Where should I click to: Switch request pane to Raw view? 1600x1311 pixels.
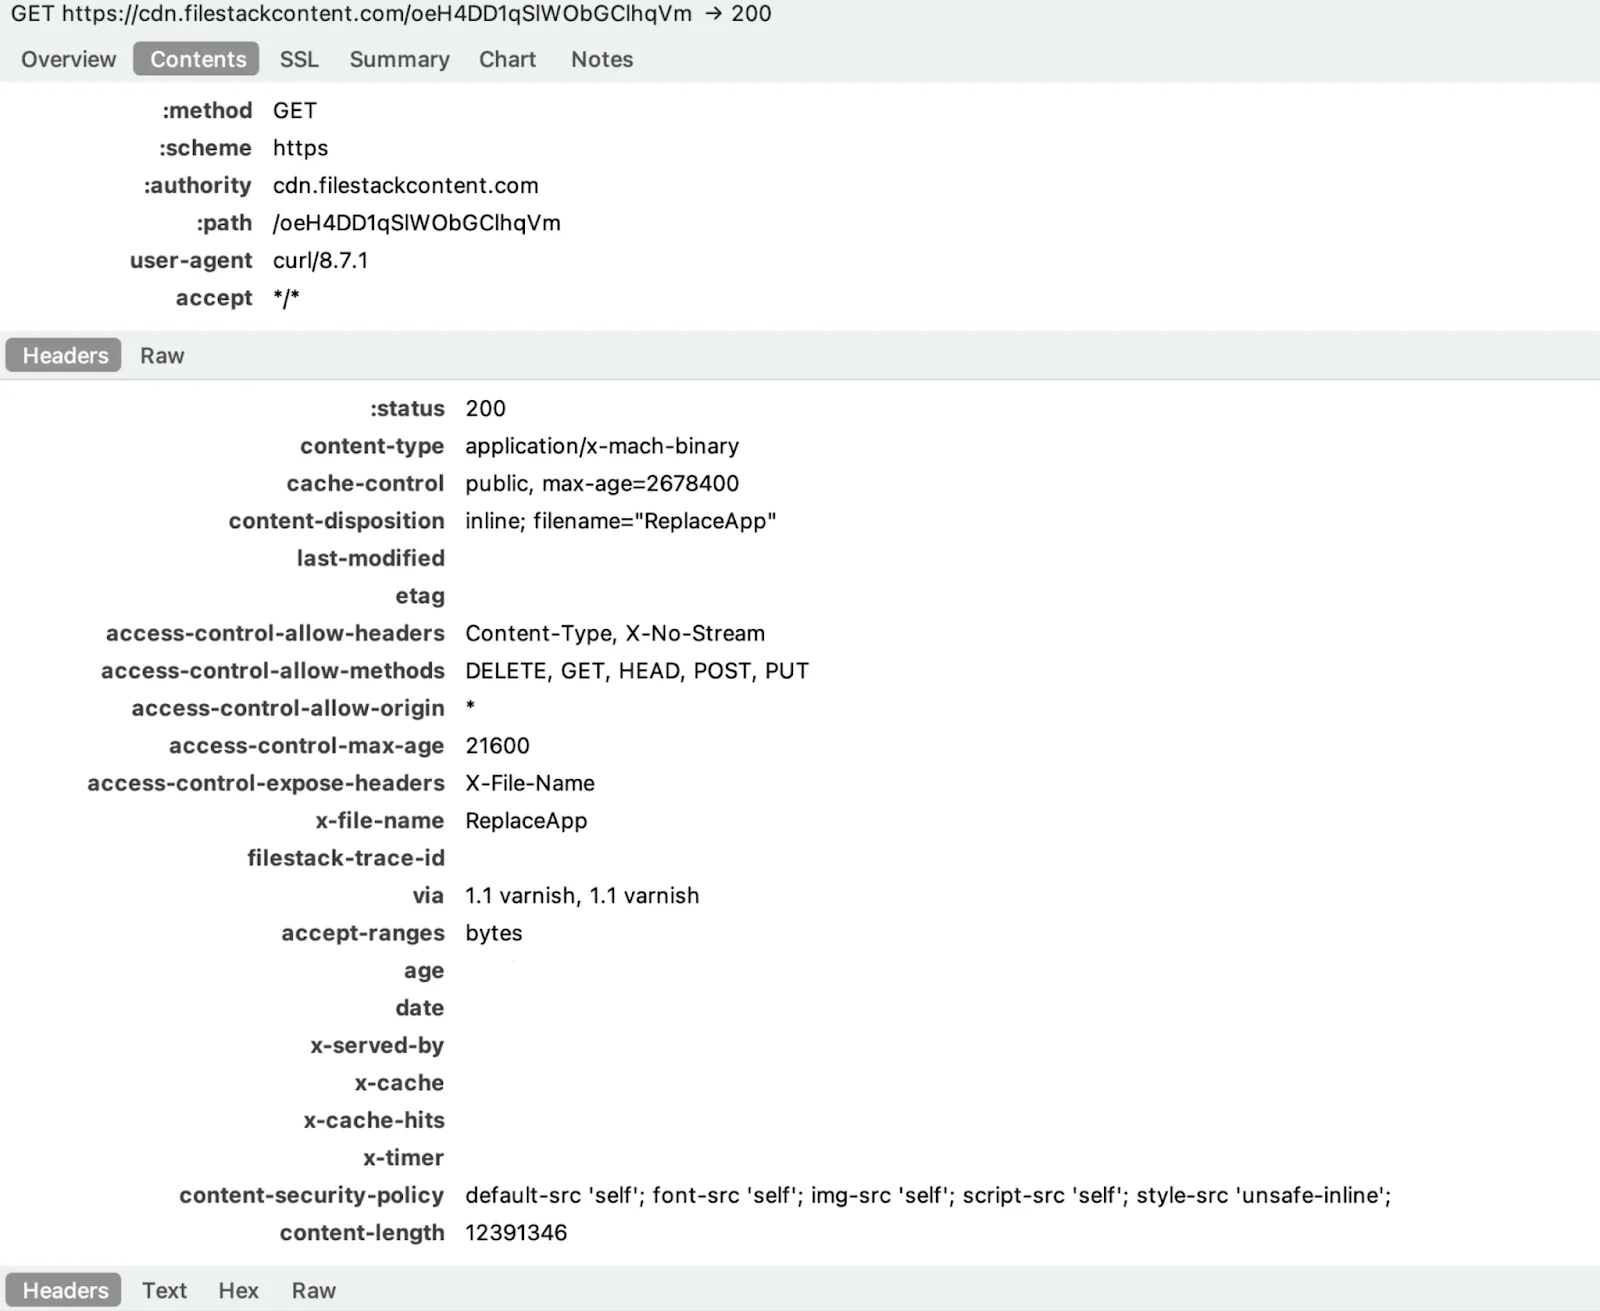[162, 355]
